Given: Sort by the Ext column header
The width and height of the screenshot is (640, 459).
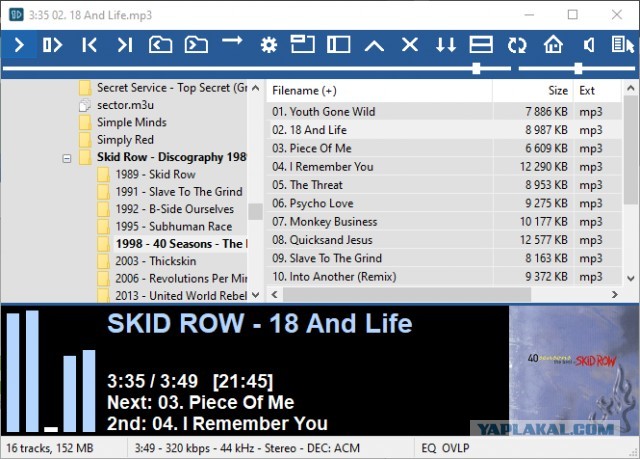Looking at the screenshot, I should 597,91.
